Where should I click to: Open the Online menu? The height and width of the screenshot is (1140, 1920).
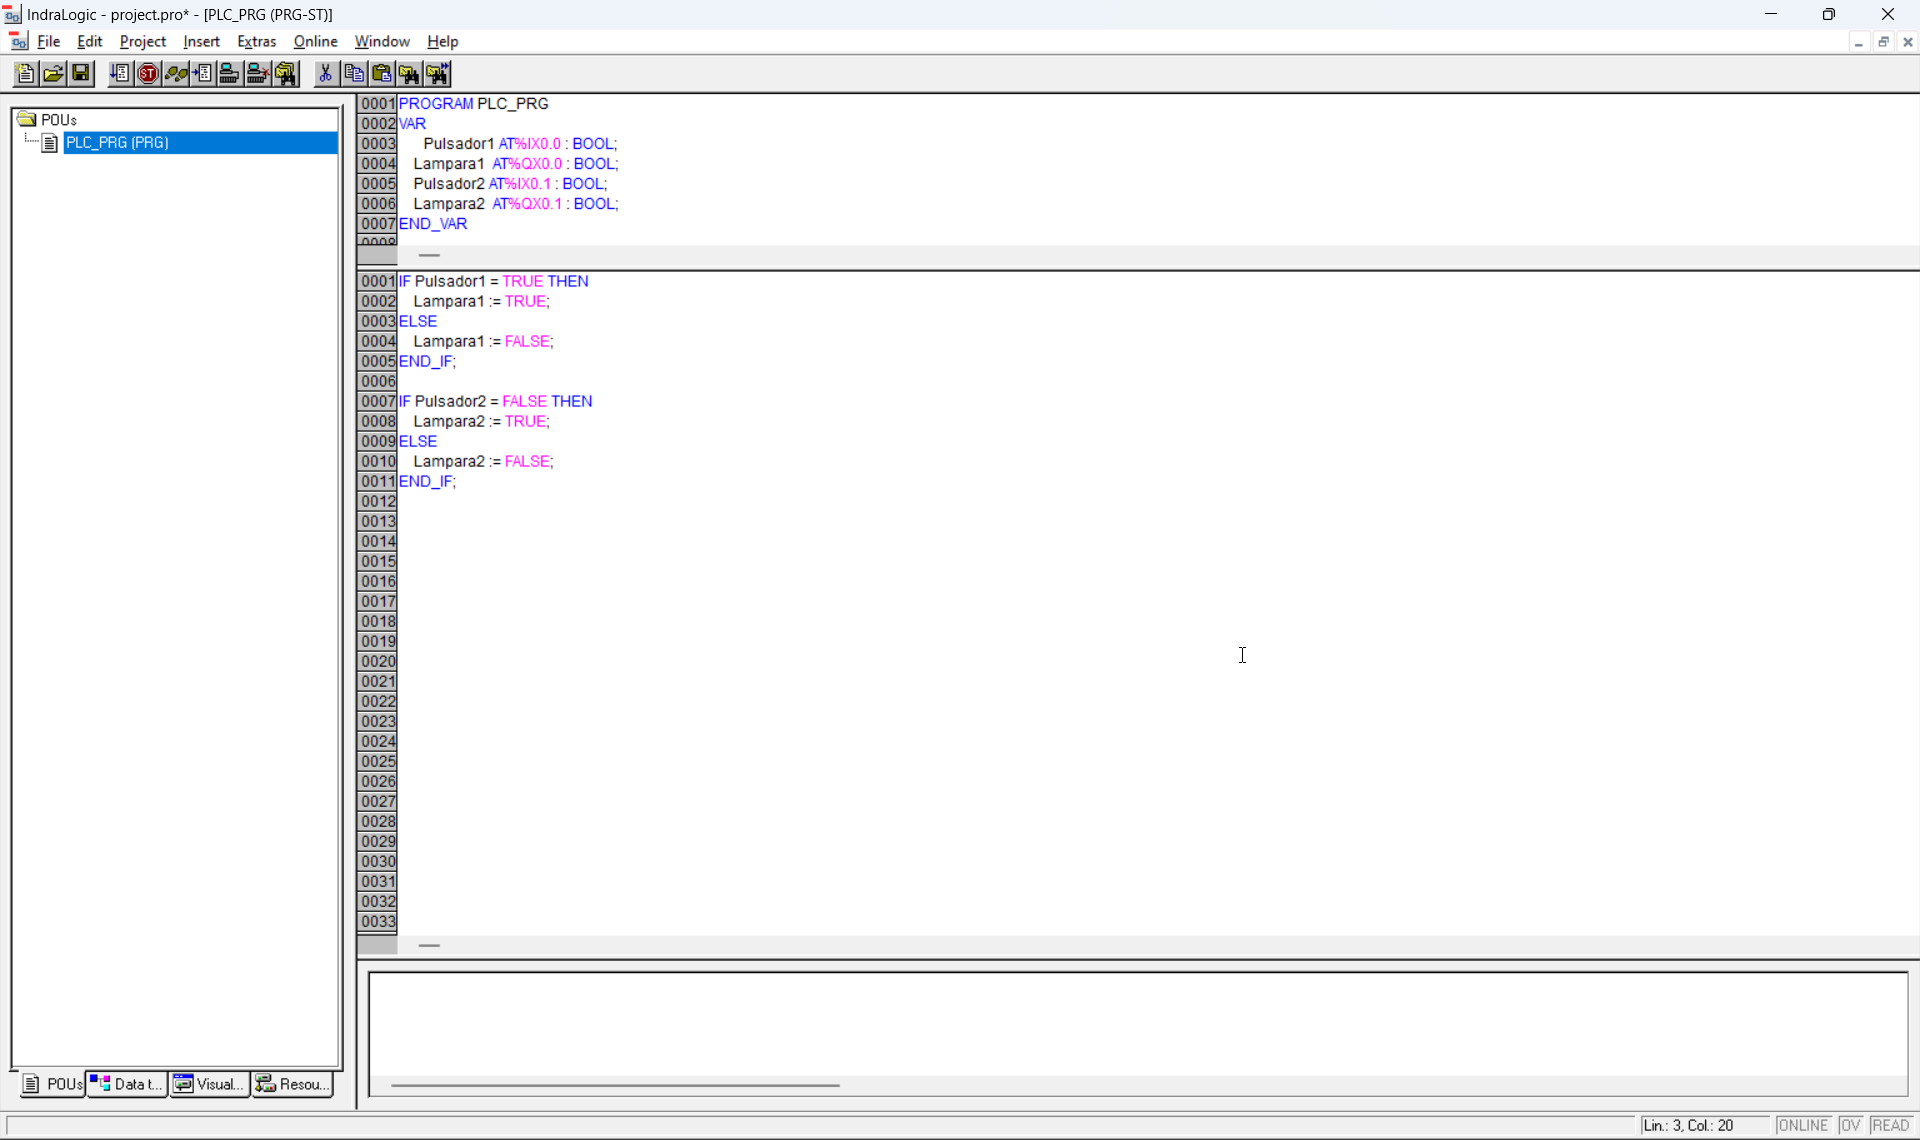[x=315, y=41]
